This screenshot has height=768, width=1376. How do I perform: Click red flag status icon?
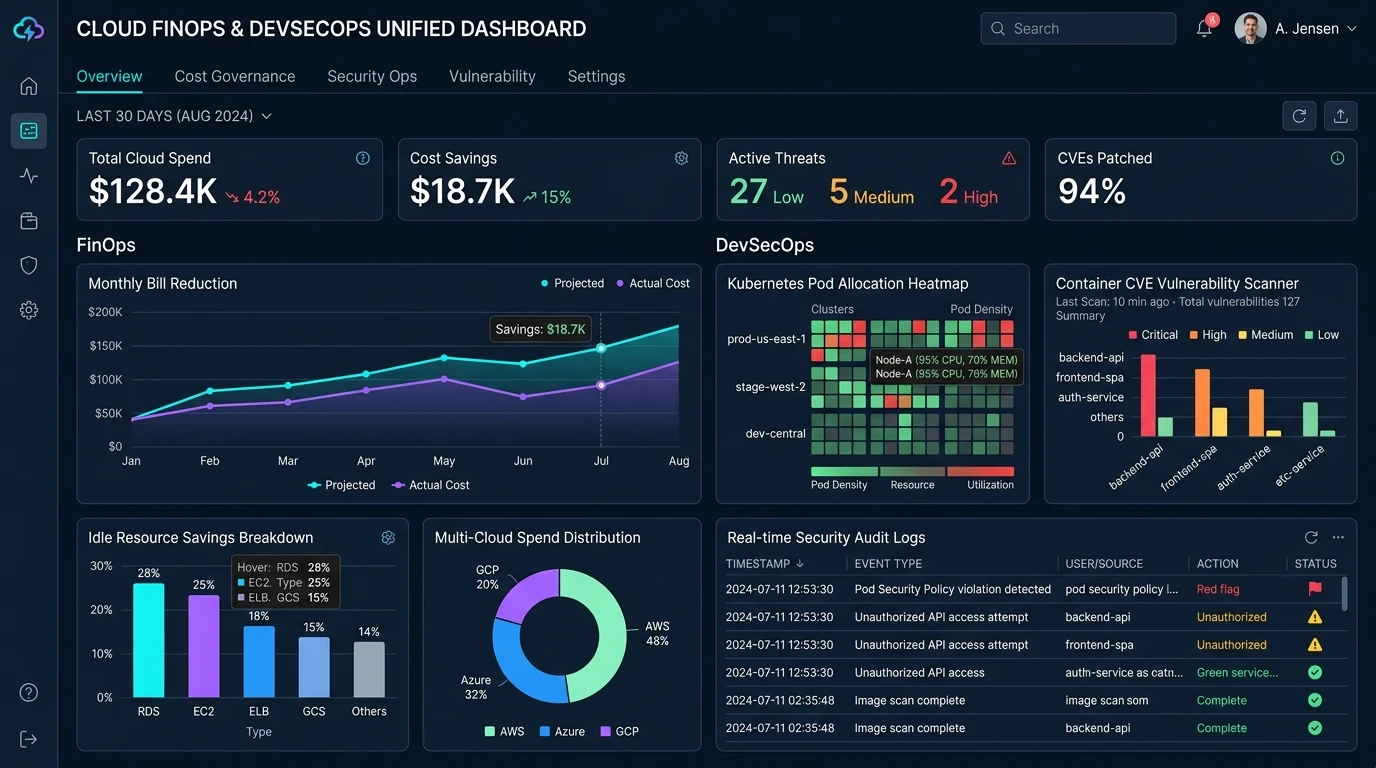point(1315,589)
